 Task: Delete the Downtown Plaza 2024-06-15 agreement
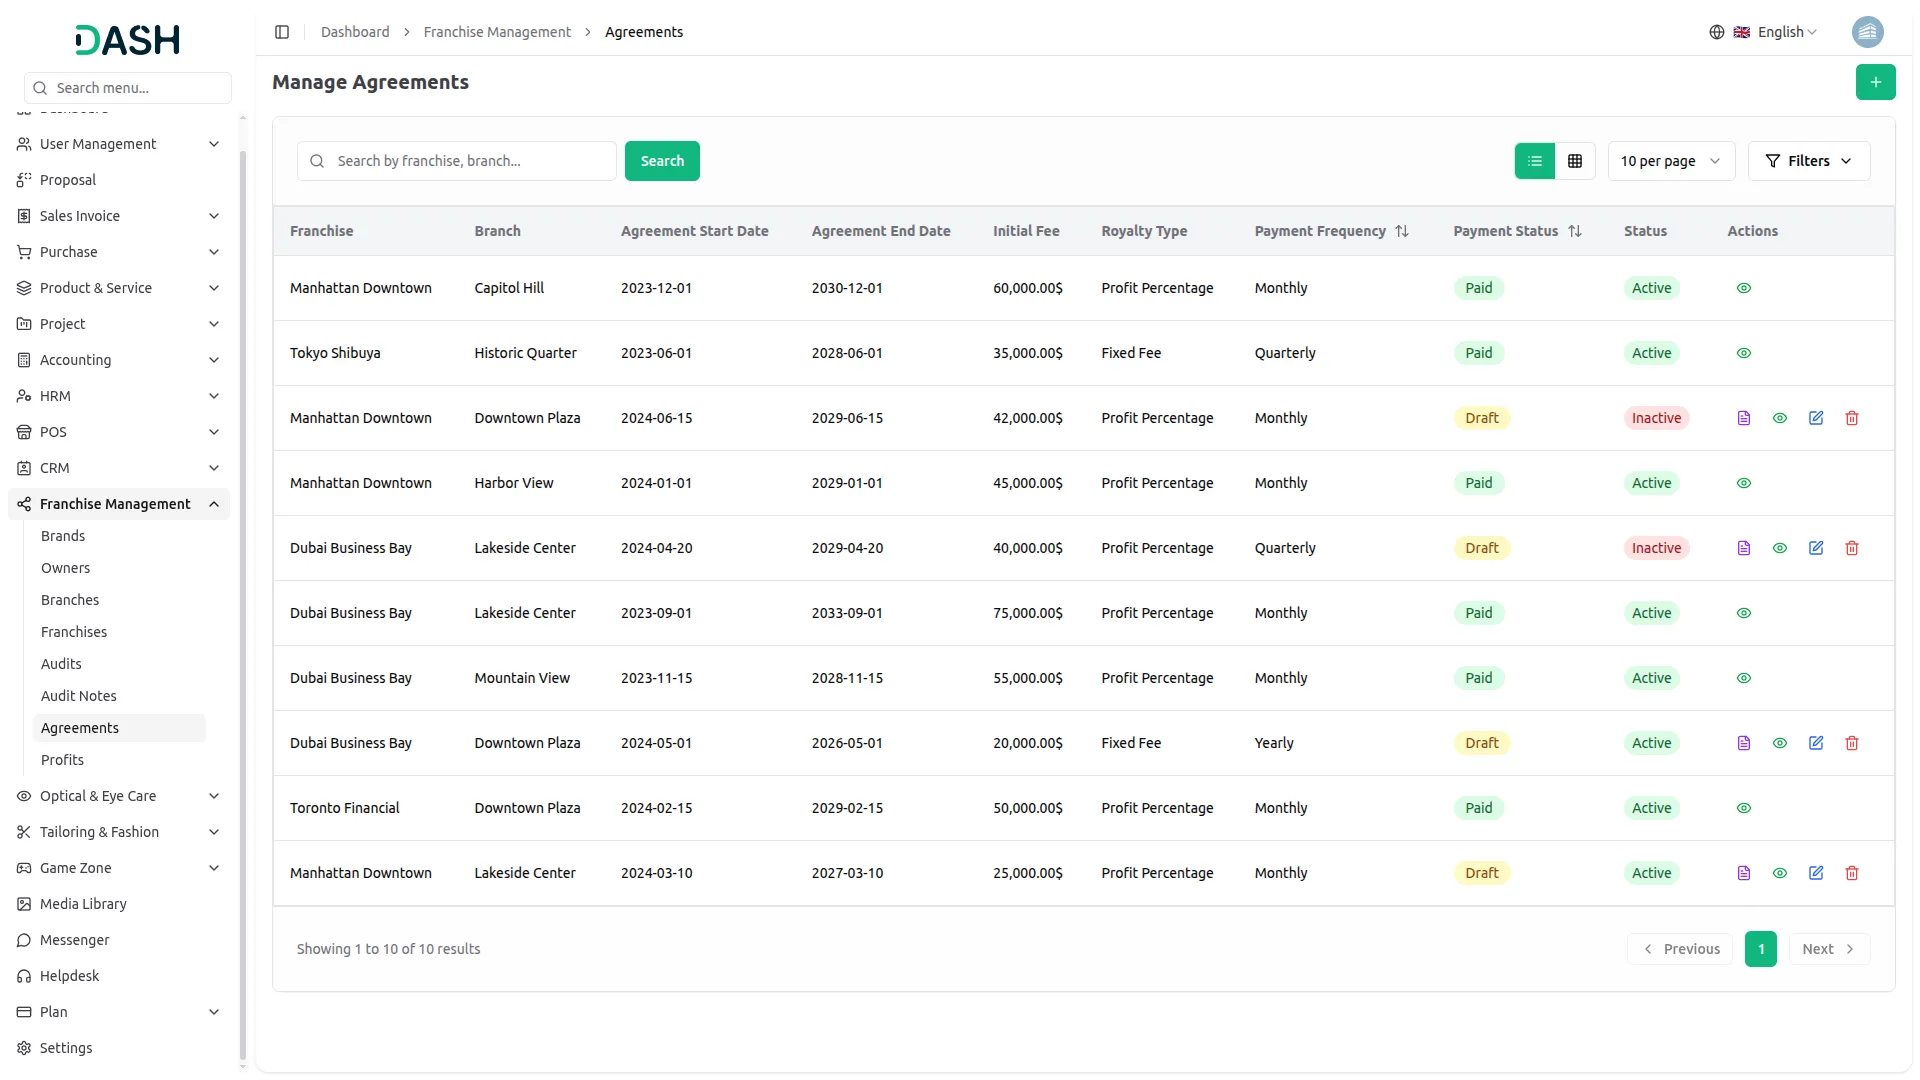[1852, 418]
